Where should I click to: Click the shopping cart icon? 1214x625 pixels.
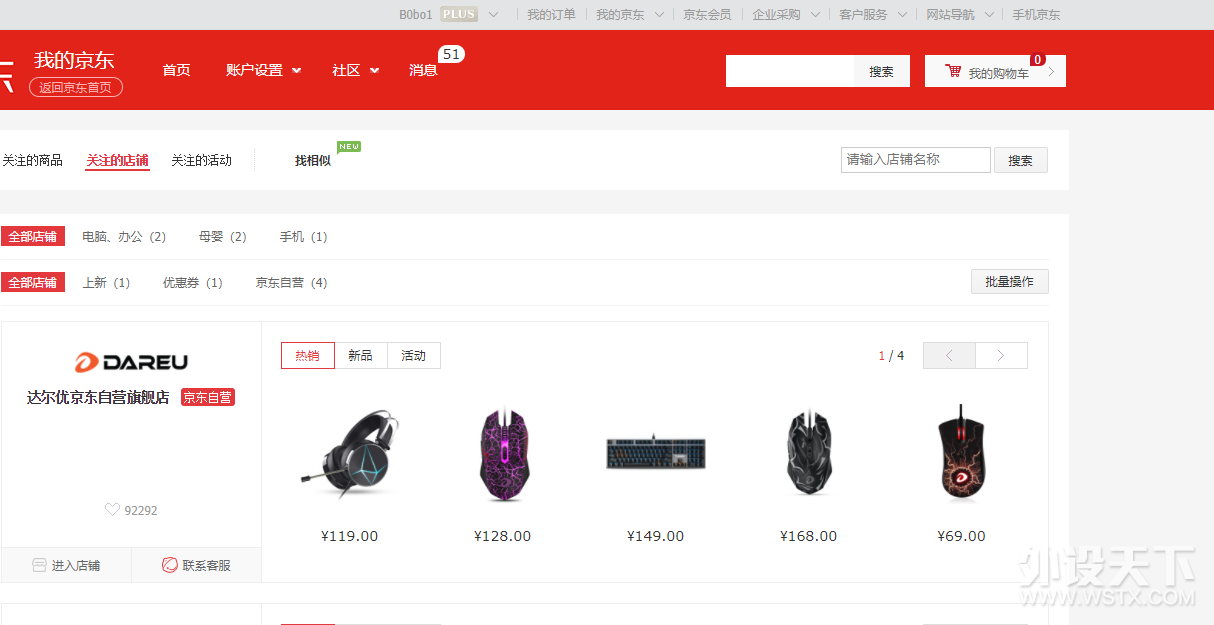tap(953, 72)
